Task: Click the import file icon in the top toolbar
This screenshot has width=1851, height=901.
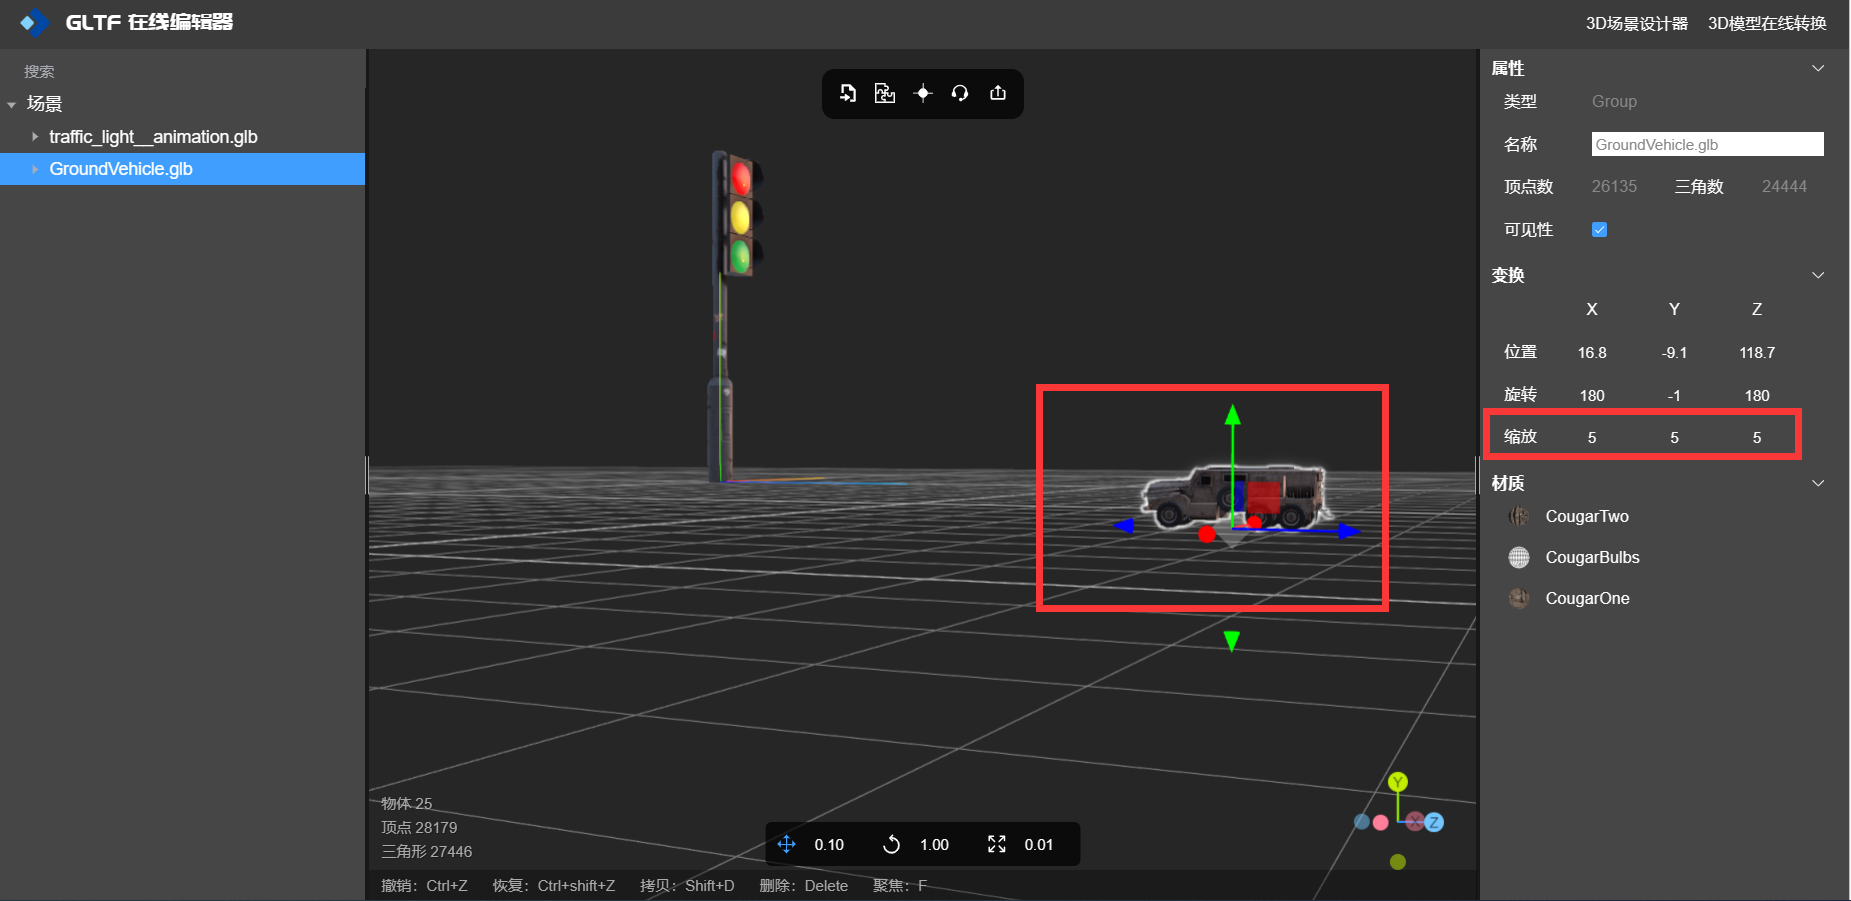Action: click(848, 93)
